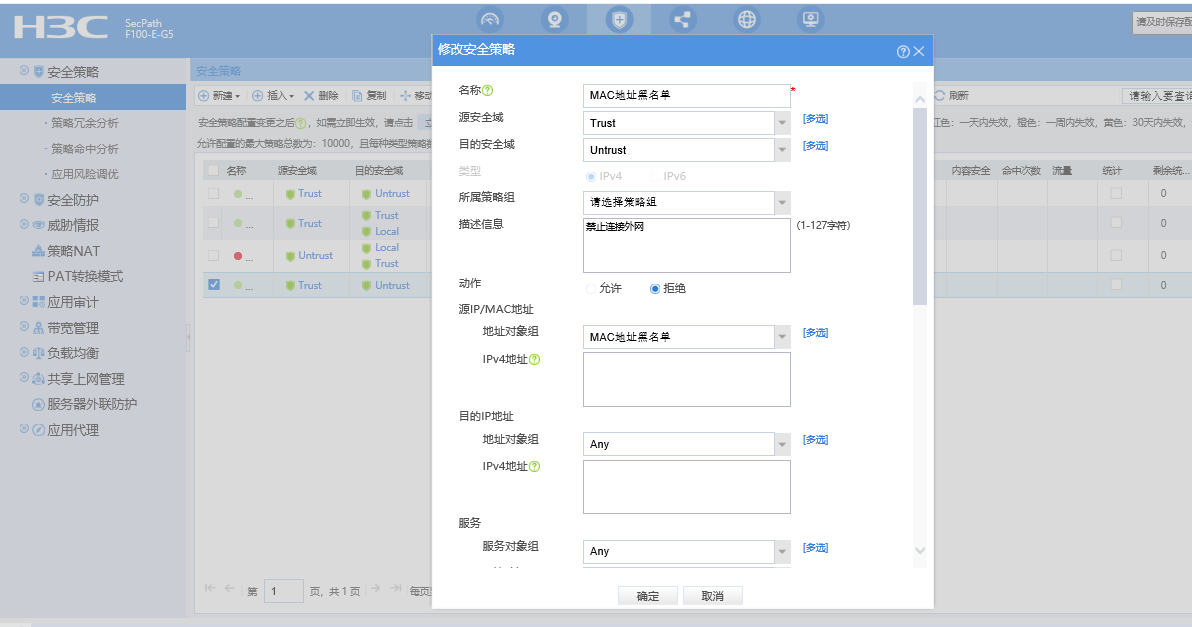1192x627 pixels.
Task: Click the dialog vertical scrollbar thumb
Action: click(920, 206)
